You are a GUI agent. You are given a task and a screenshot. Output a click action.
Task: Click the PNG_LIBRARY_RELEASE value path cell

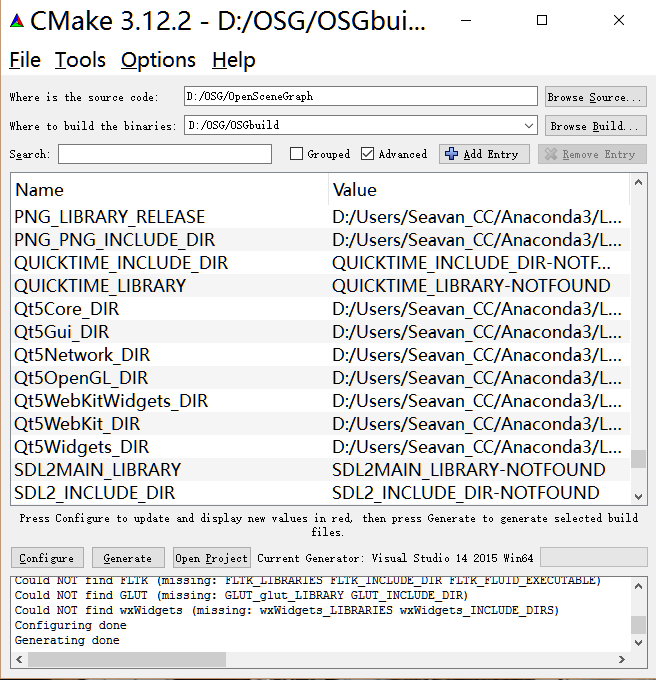click(x=479, y=217)
